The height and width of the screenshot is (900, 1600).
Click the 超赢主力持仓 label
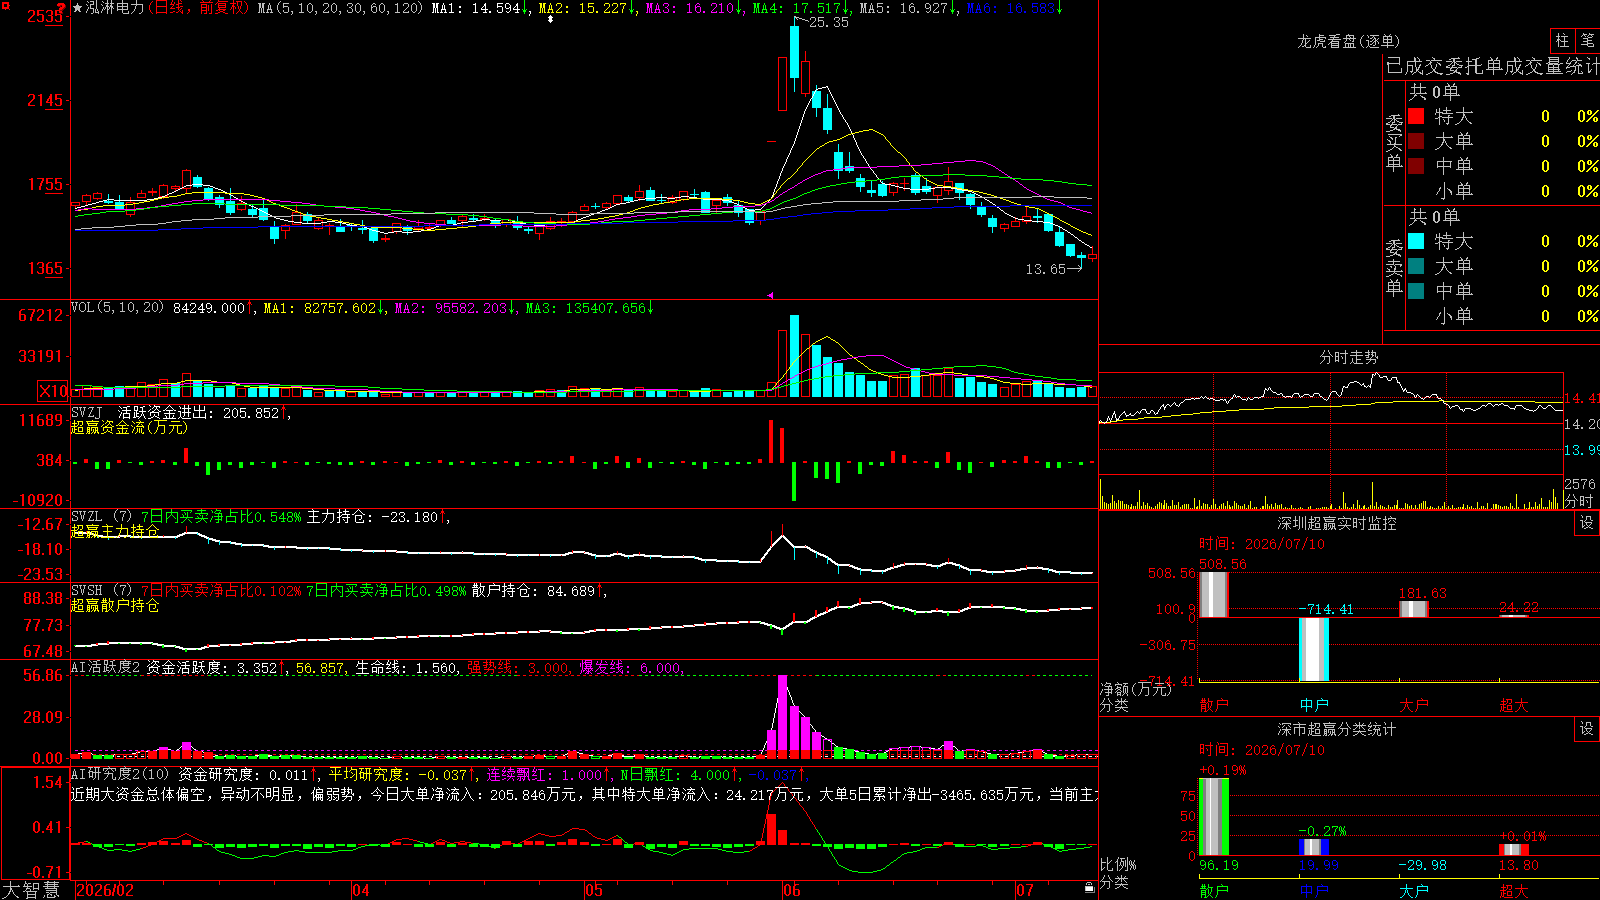[115, 531]
